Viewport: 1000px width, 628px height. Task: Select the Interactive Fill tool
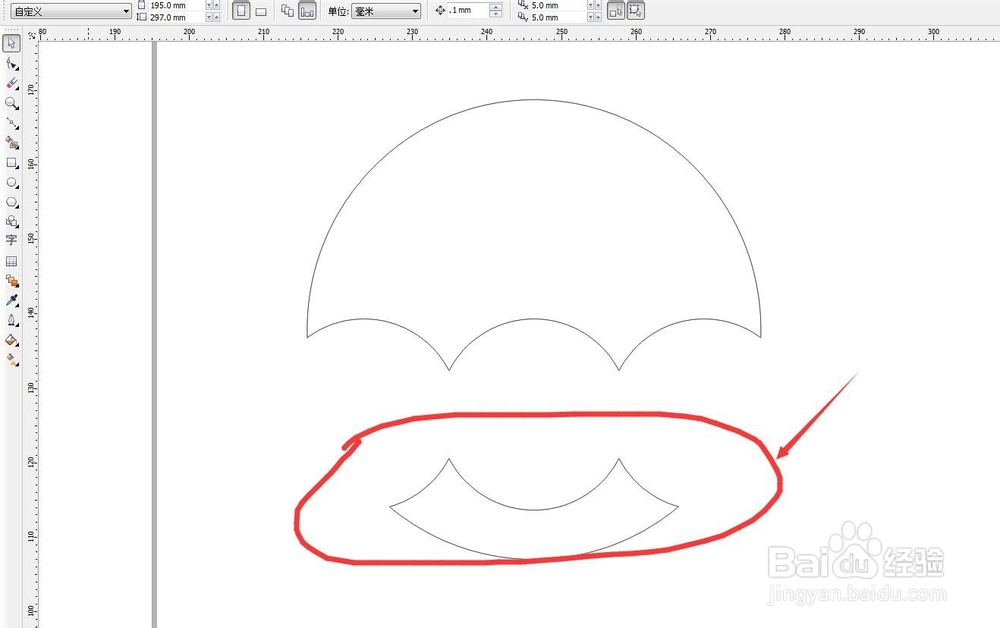(11, 360)
